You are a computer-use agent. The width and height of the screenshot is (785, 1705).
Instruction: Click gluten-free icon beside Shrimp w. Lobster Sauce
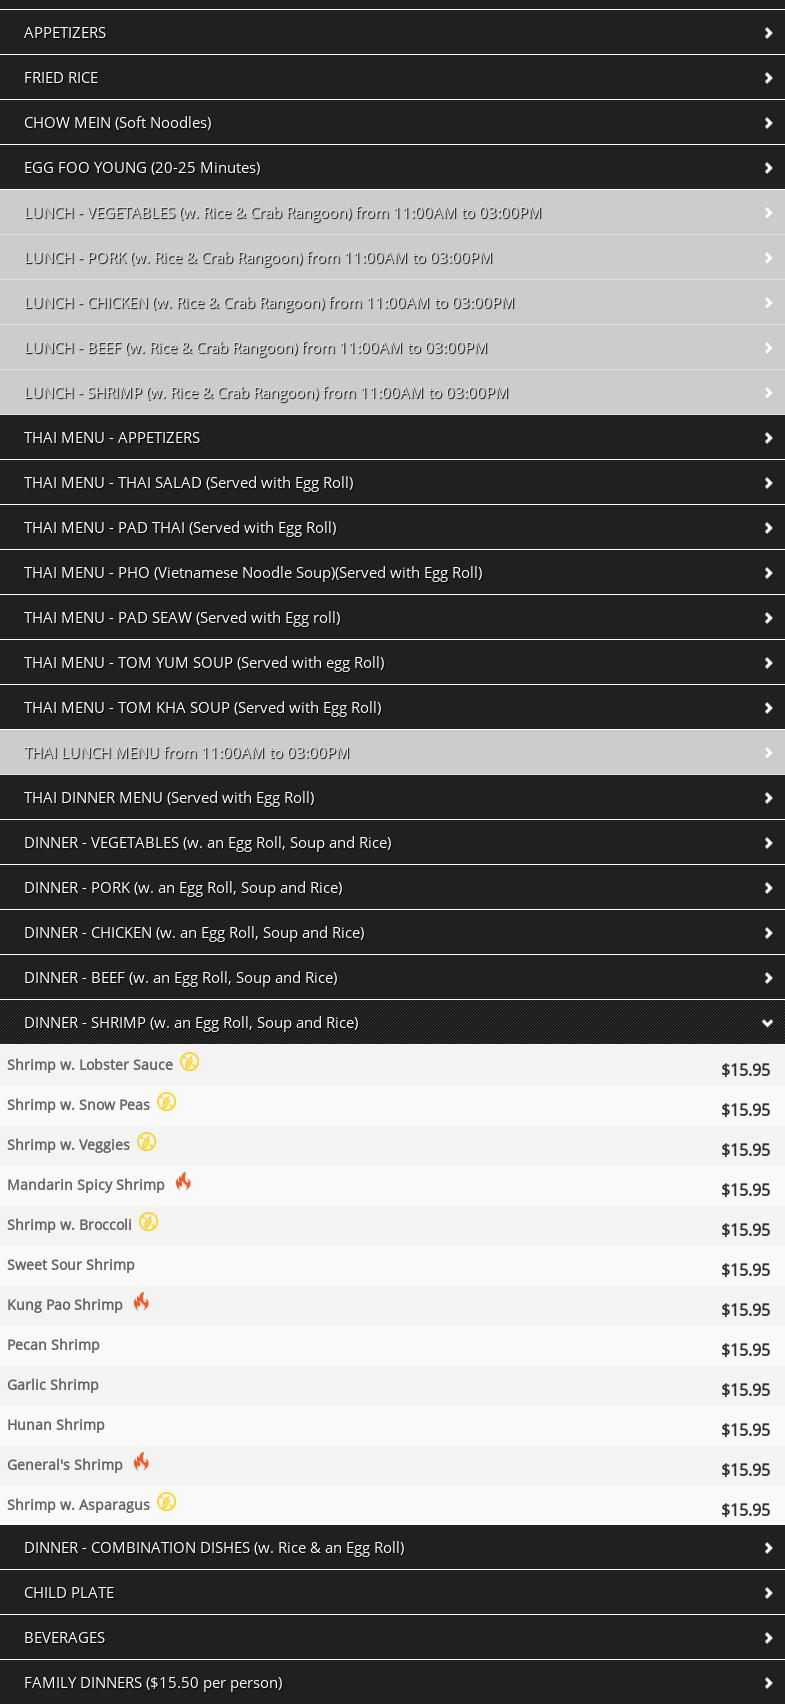pos(189,1062)
